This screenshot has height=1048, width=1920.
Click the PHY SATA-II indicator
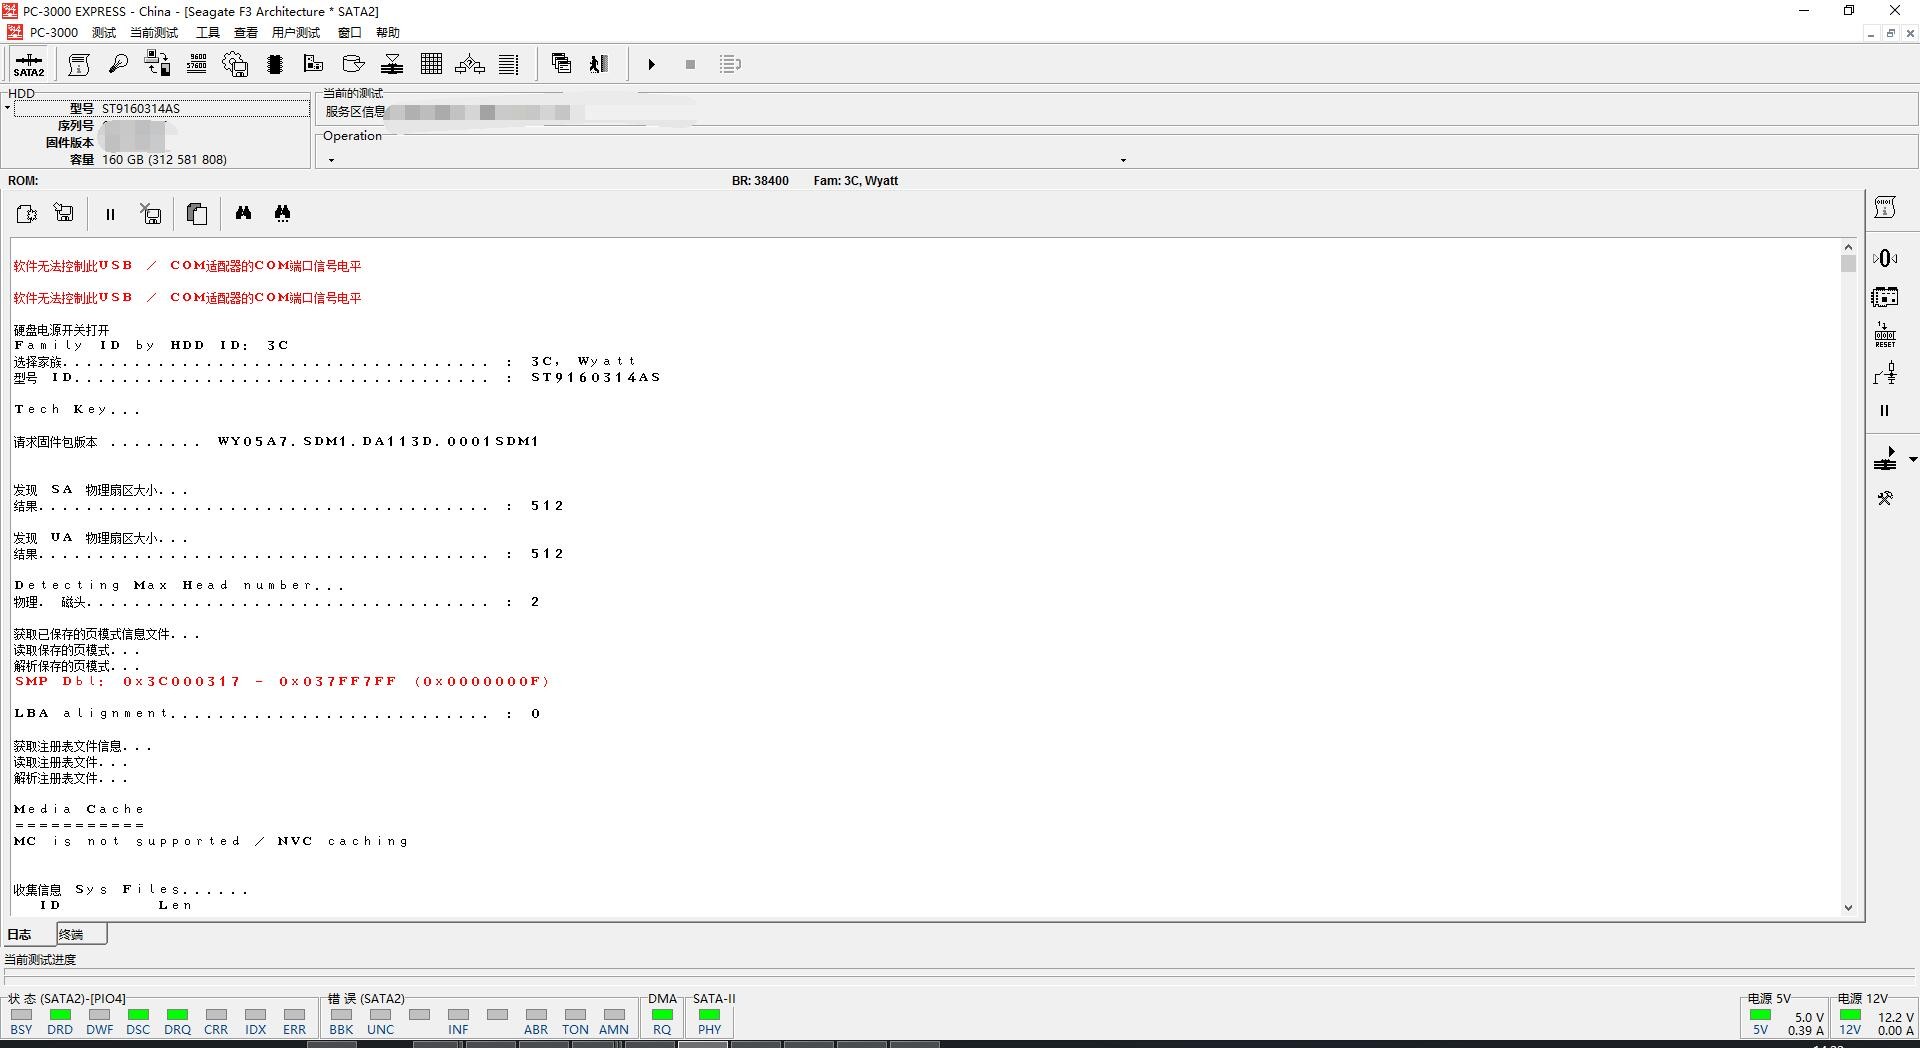710,1021
